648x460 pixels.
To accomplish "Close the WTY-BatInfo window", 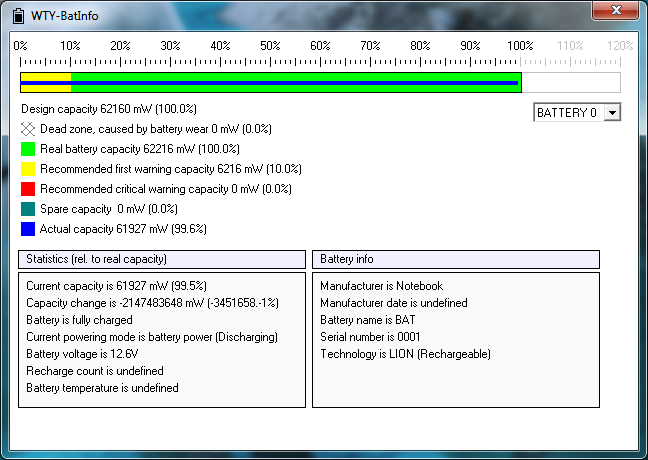I will (616, 10).
